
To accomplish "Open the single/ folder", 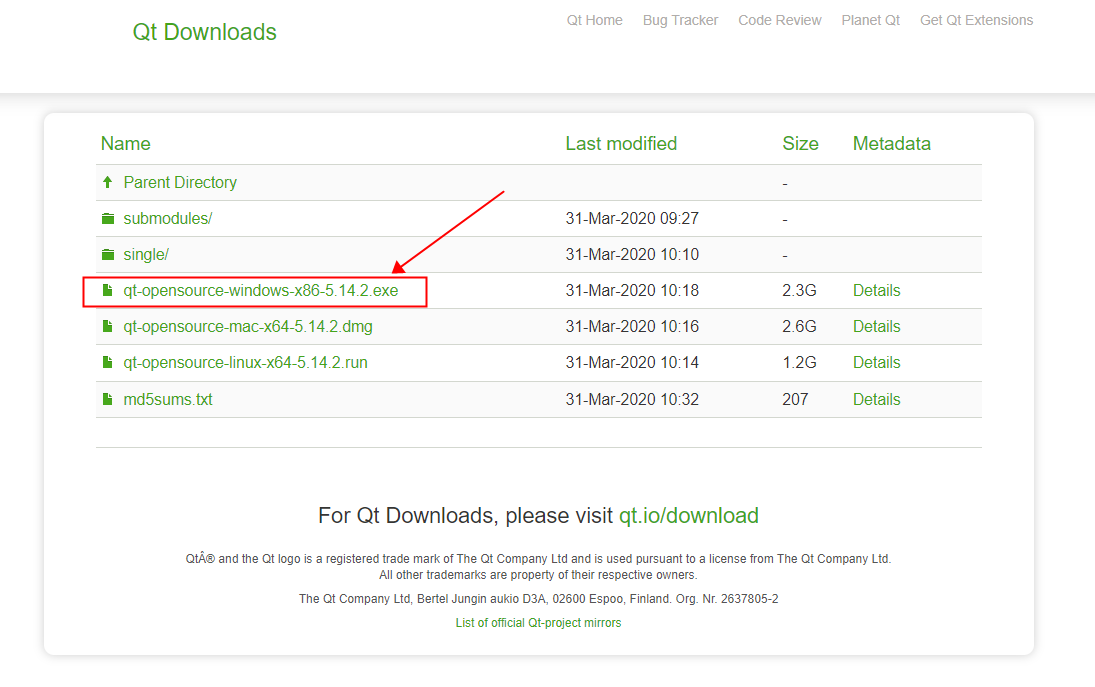I will point(146,255).
